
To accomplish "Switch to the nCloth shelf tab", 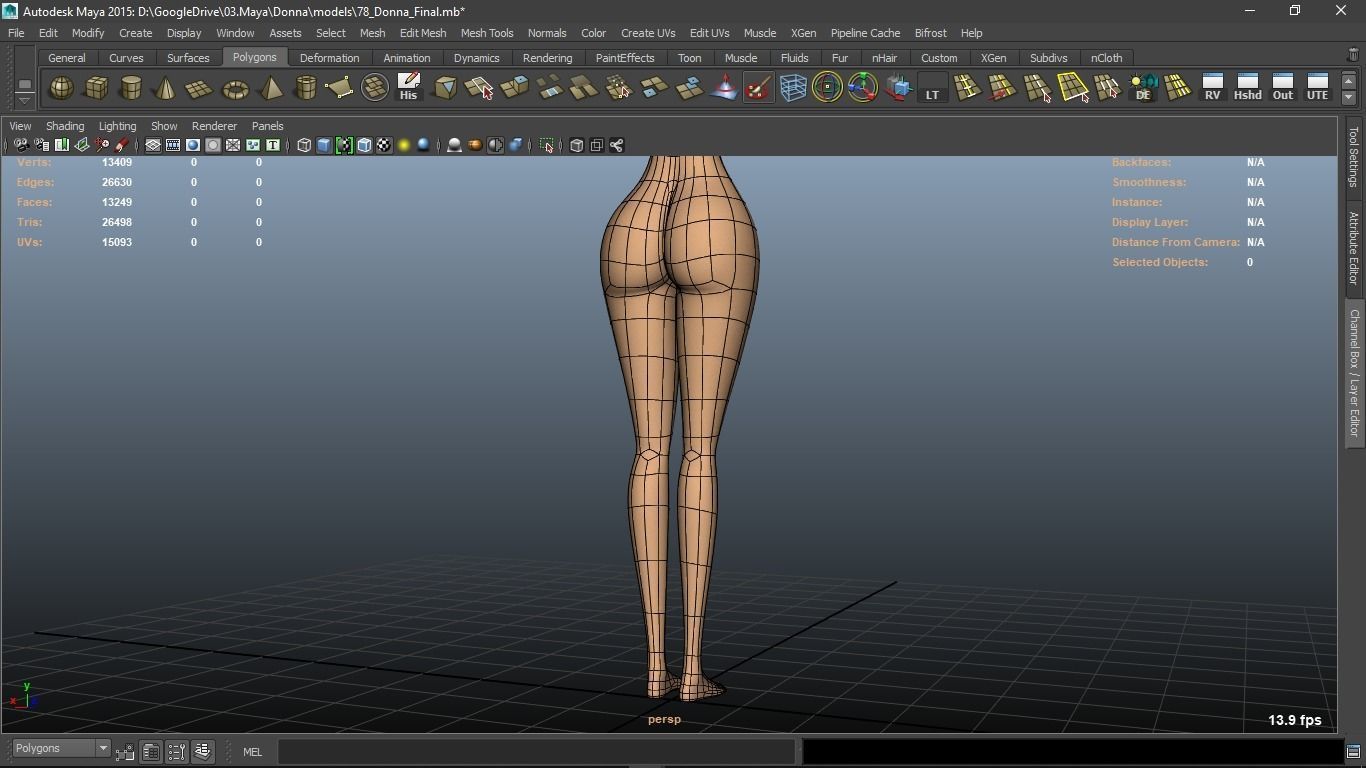I will (1106, 58).
